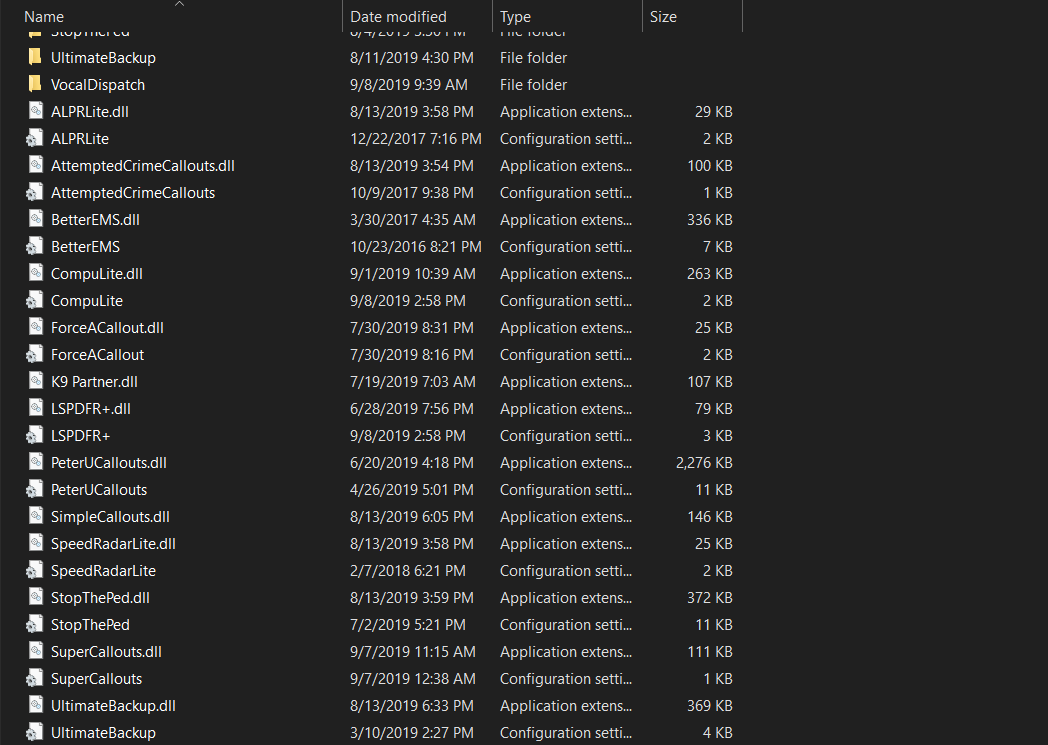
Task: Click the UltimateBackup.dll file icon
Action: pos(35,706)
